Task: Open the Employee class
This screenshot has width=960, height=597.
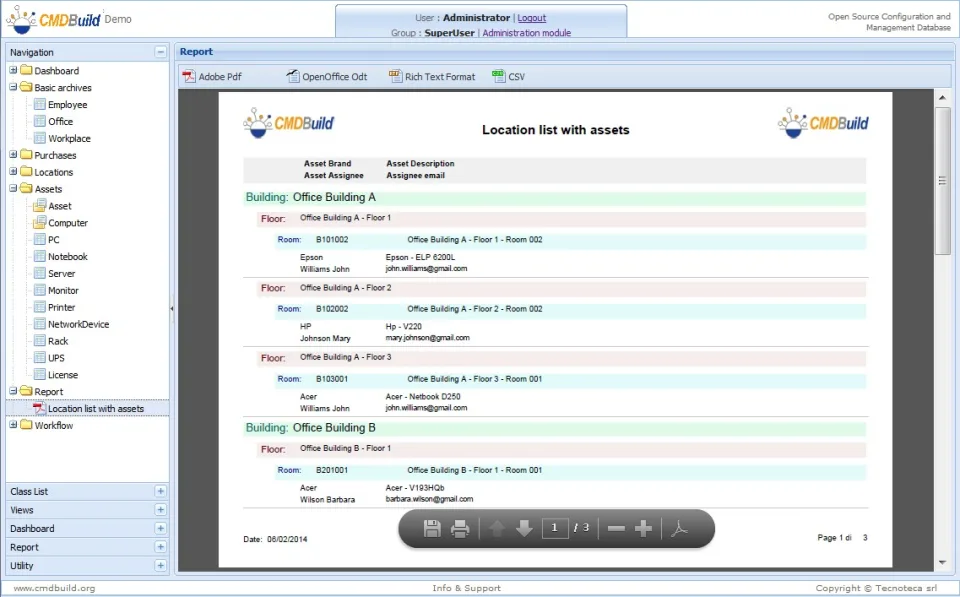Action: coord(67,105)
